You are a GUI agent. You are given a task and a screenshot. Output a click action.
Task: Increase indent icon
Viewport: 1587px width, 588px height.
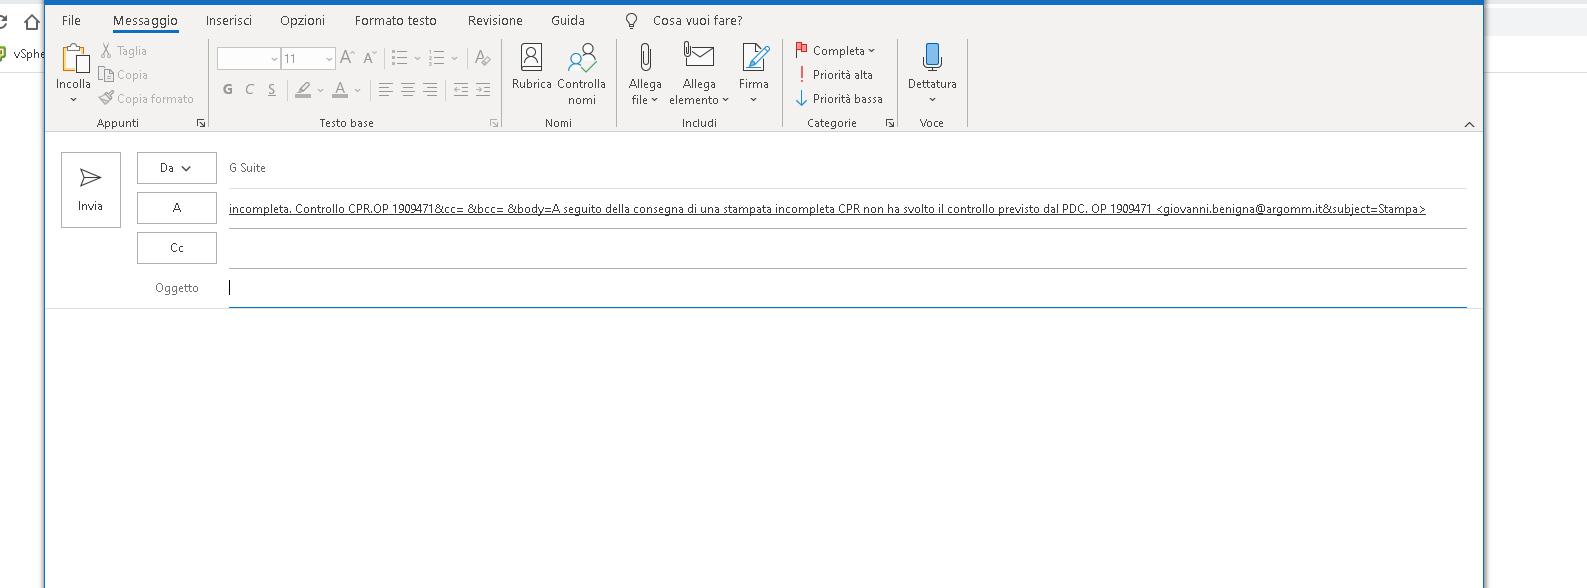click(x=483, y=89)
